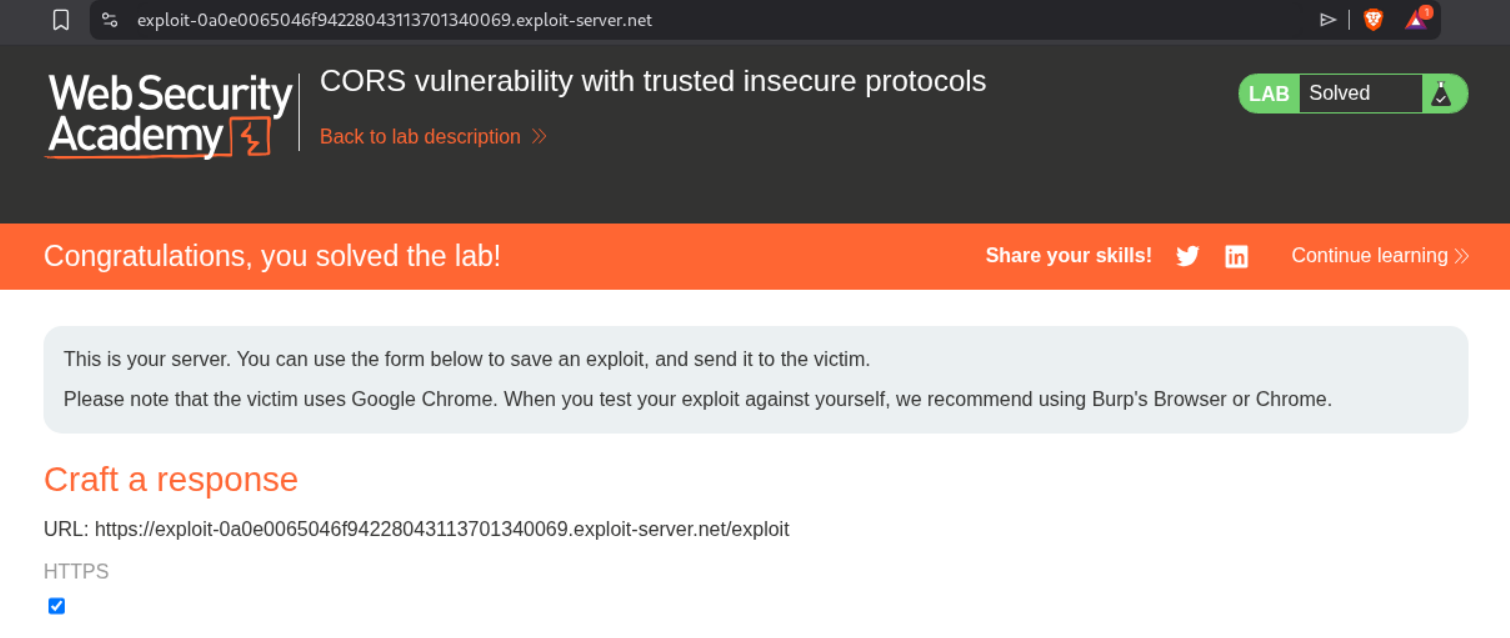Share on LinkedIn via its icon
The height and width of the screenshot is (638, 1510).
tap(1237, 256)
